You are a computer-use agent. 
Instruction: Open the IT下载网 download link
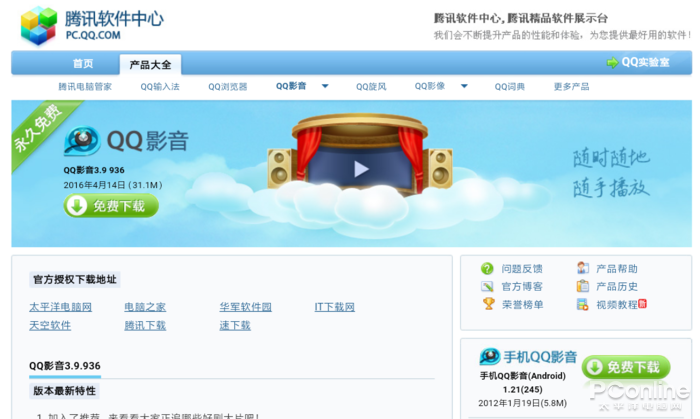(334, 307)
